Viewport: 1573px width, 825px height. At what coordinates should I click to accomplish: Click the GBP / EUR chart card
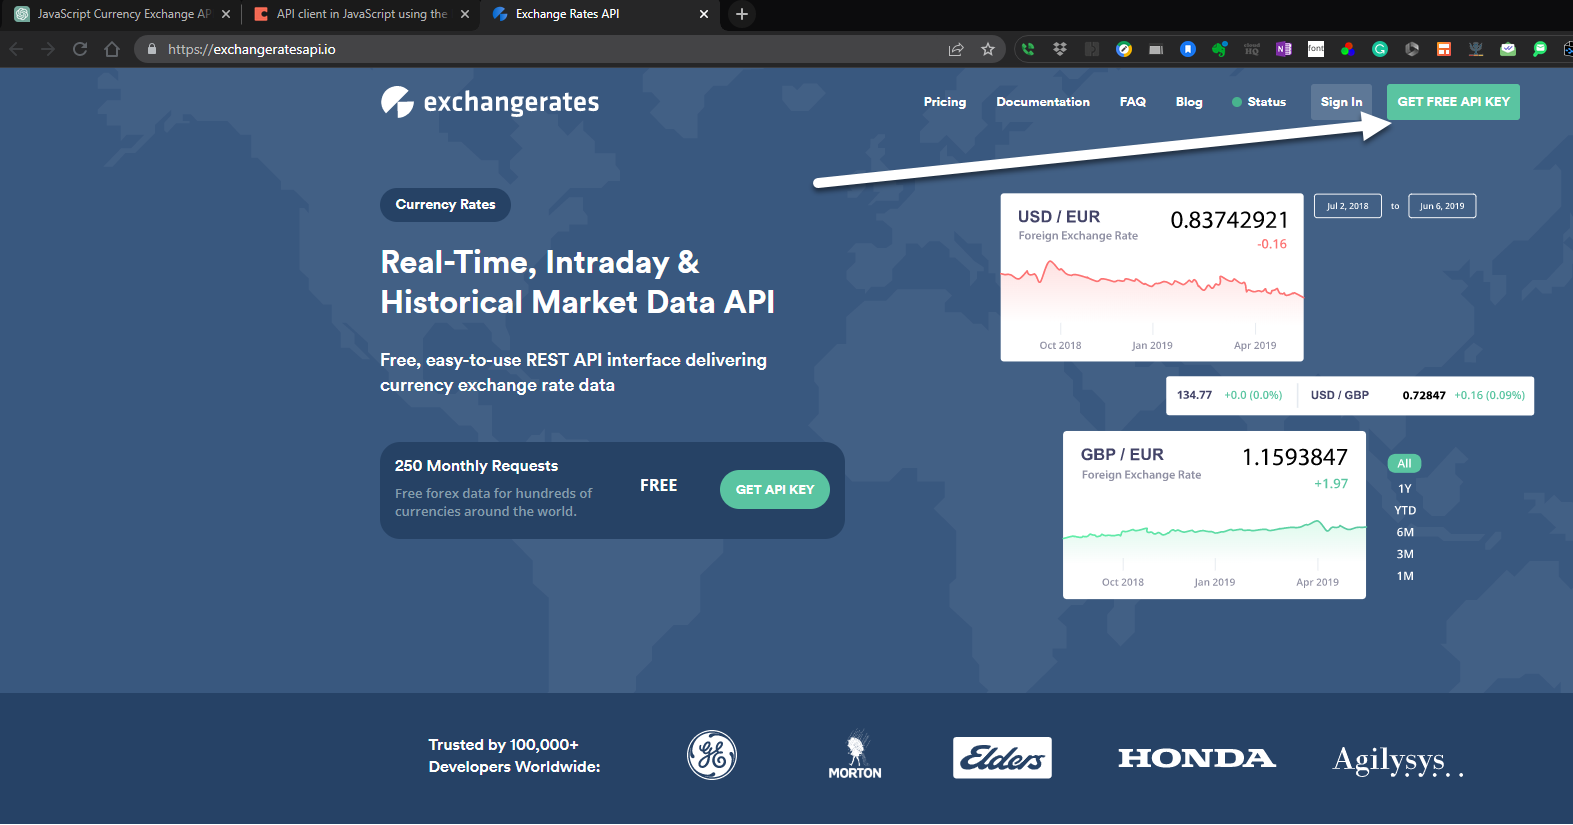point(1214,516)
